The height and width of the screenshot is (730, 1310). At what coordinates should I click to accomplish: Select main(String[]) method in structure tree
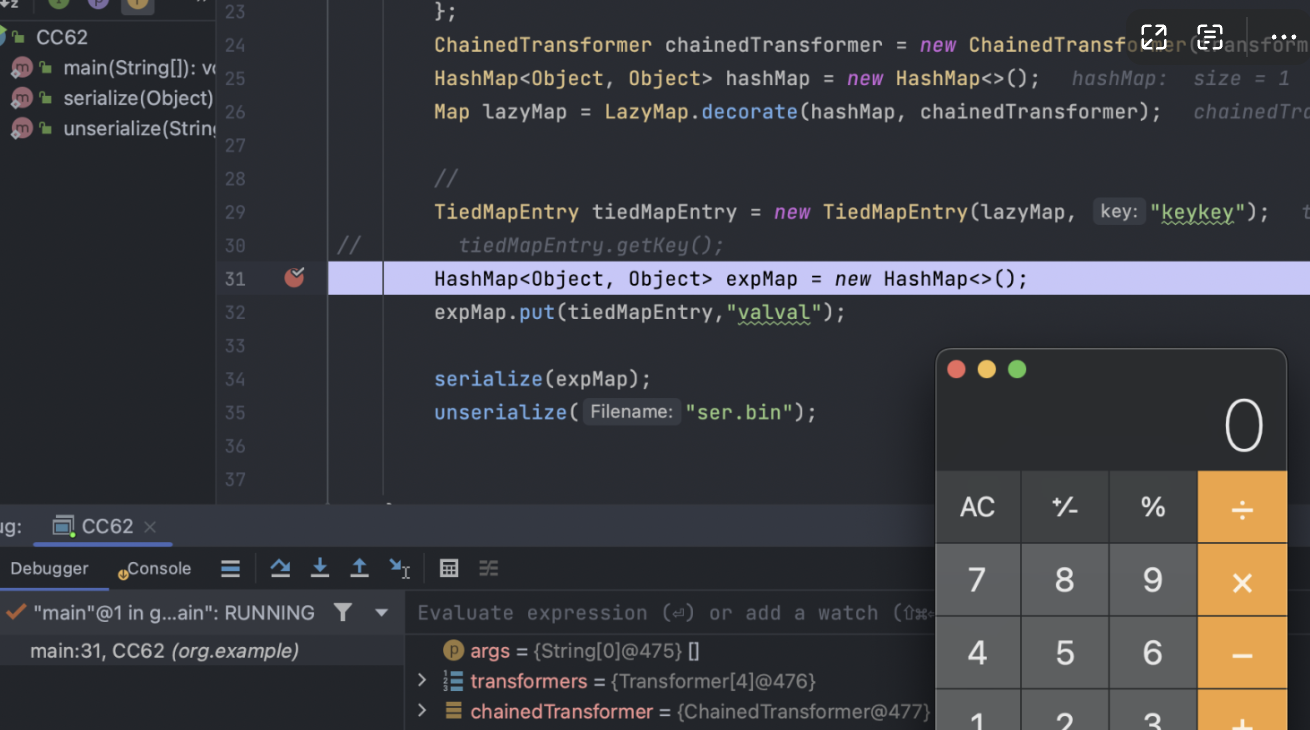138,68
